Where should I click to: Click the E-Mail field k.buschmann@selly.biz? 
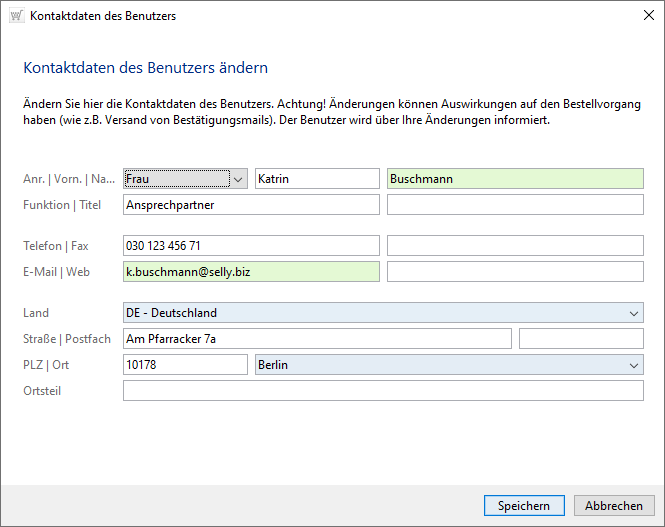pyautogui.click(x=251, y=272)
